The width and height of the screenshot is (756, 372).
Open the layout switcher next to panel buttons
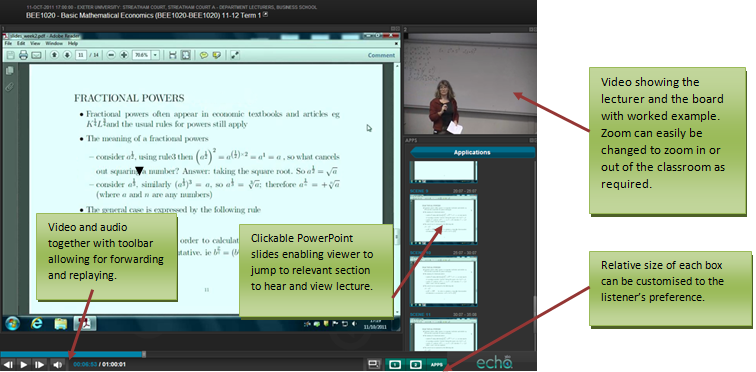374,364
